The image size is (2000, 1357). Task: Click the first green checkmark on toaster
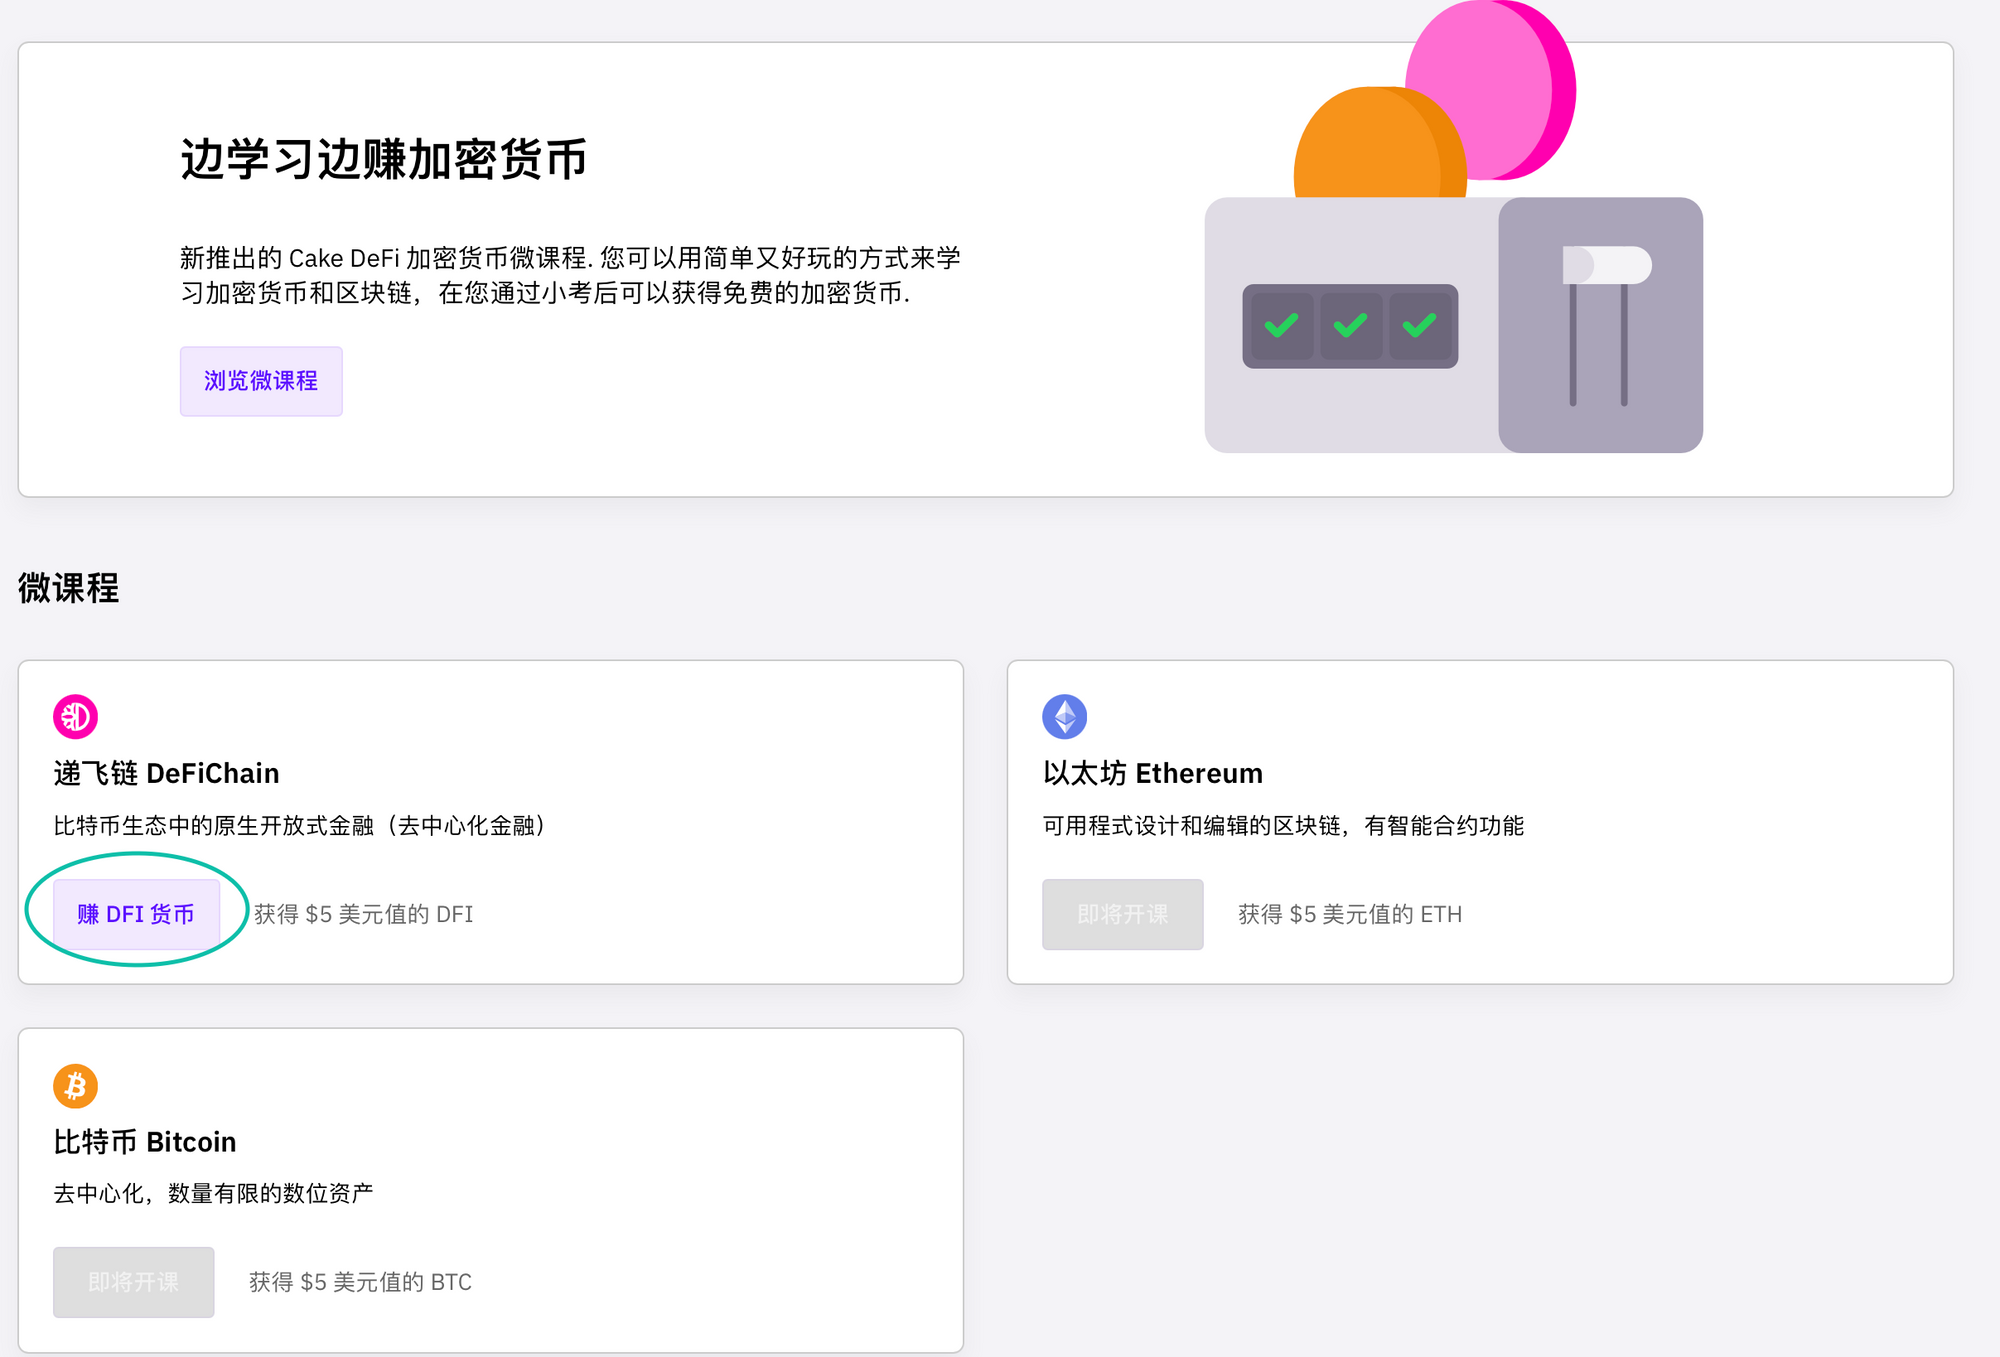pyautogui.click(x=1281, y=326)
